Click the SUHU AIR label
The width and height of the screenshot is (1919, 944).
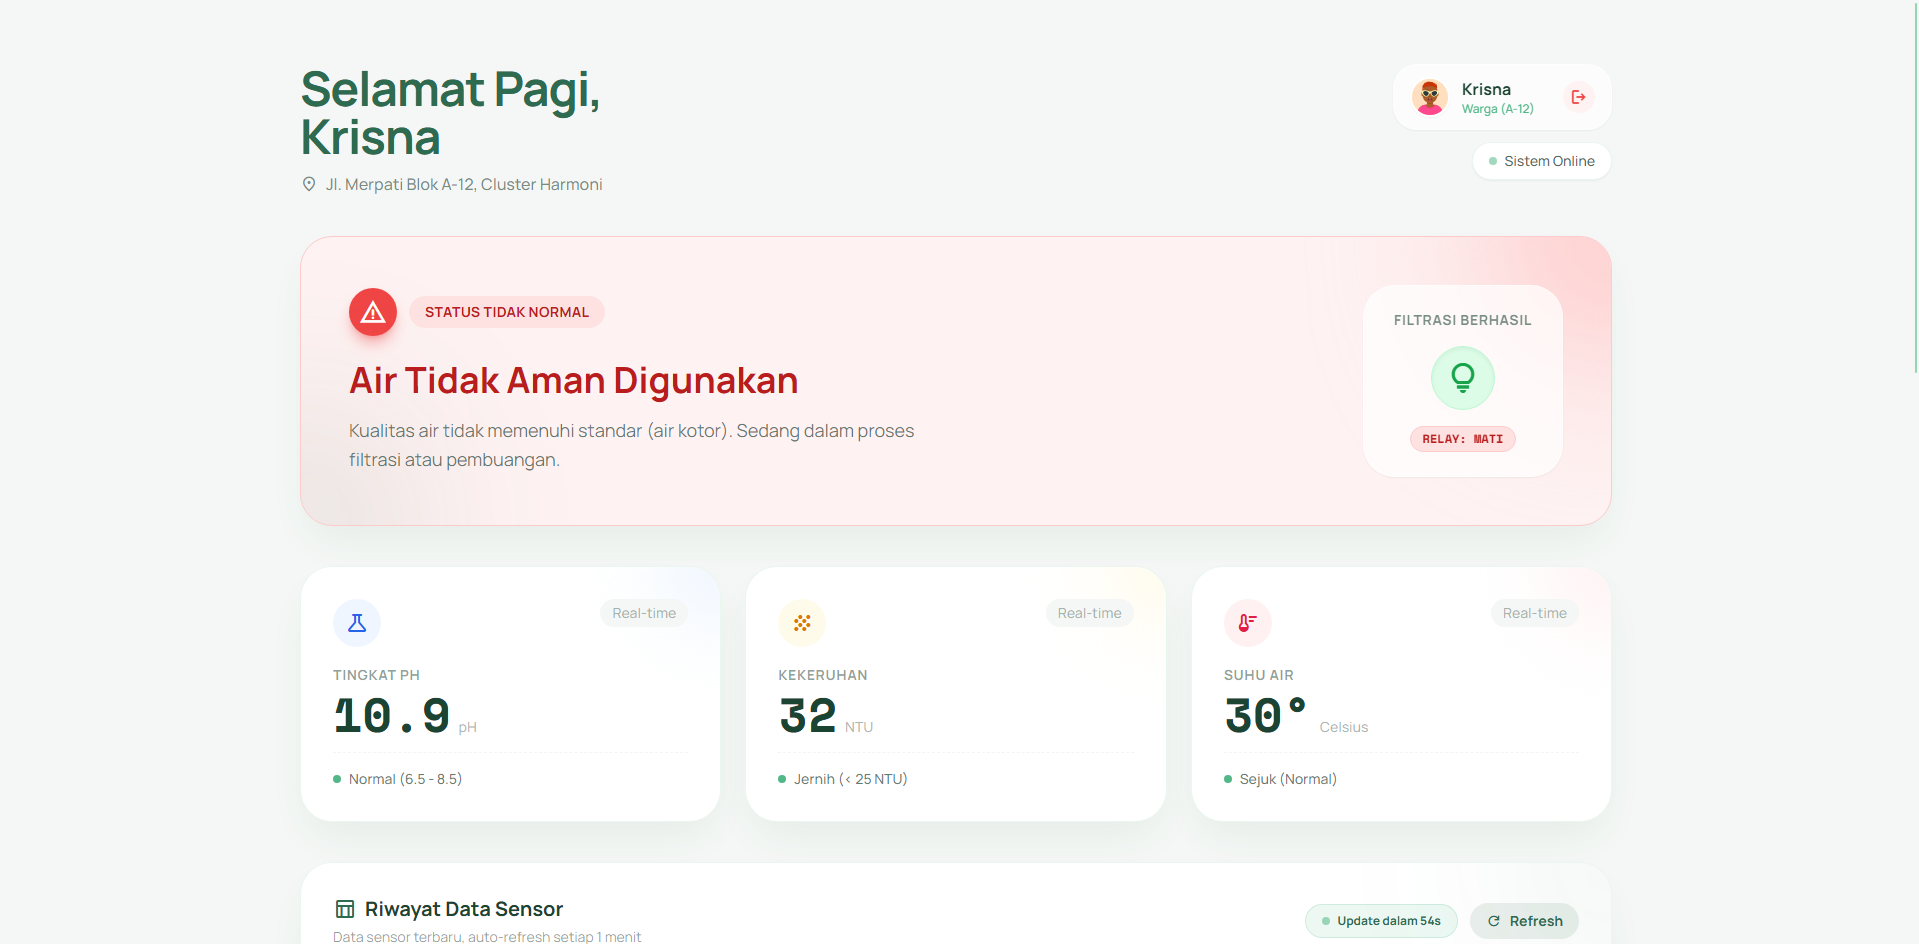pyautogui.click(x=1259, y=675)
